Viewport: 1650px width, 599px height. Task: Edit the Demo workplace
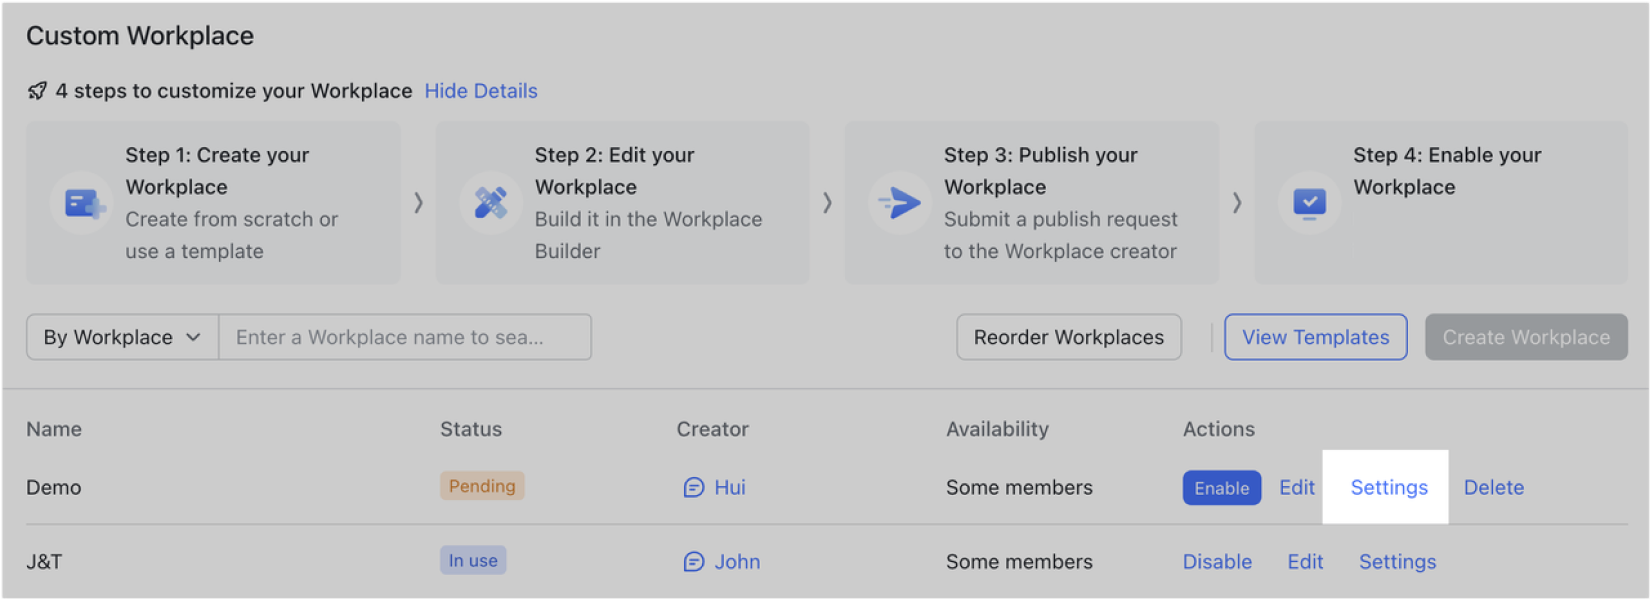(1297, 487)
